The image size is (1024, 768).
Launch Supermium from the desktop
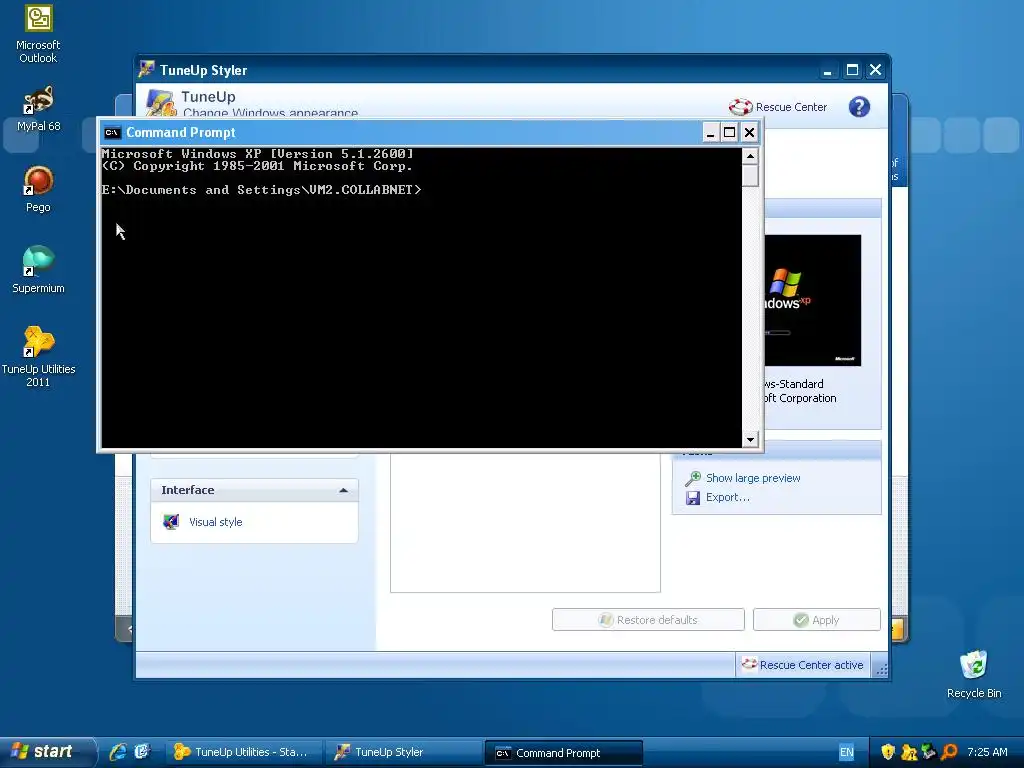pyautogui.click(x=38, y=270)
